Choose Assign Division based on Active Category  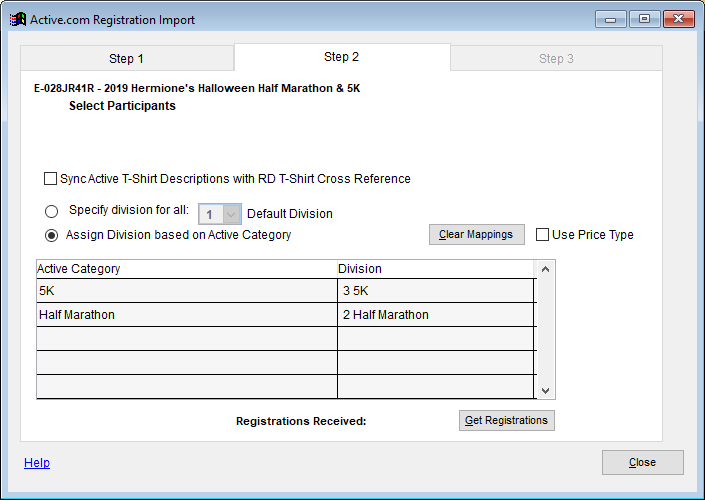click(x=51, y=235)
